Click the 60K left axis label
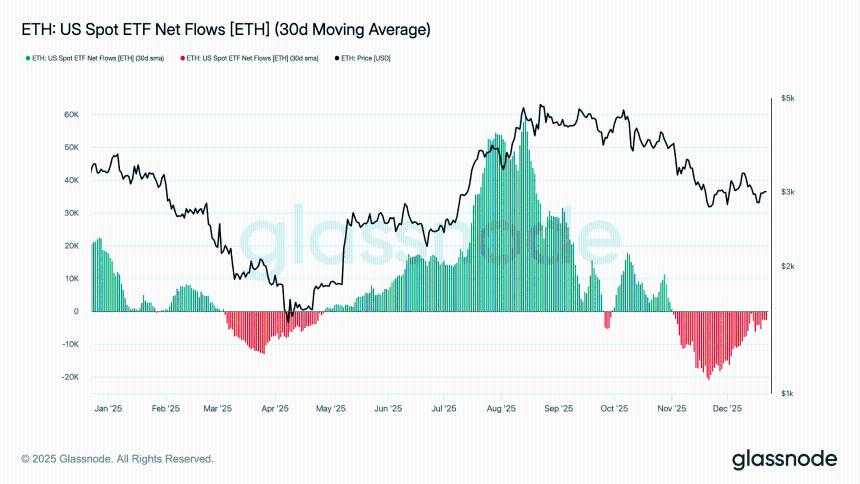The height and width of the screenshot is (484, 860). coord(70,115)
